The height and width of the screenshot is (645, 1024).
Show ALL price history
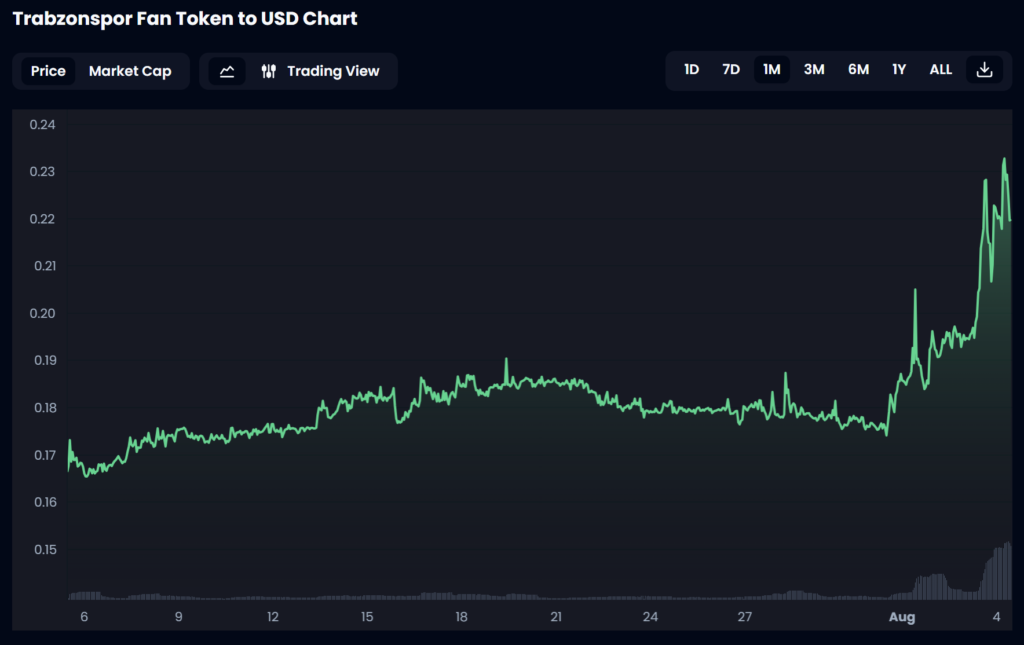pos(940,70)
